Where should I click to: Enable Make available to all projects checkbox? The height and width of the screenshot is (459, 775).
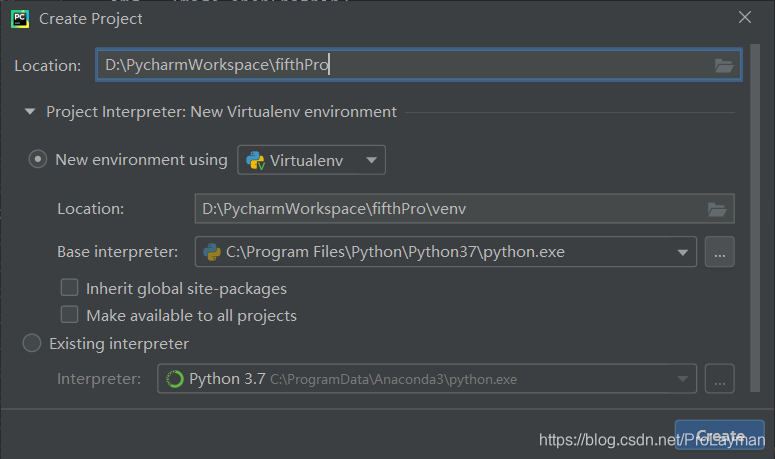pyautogui.click(x=69, y=315)
